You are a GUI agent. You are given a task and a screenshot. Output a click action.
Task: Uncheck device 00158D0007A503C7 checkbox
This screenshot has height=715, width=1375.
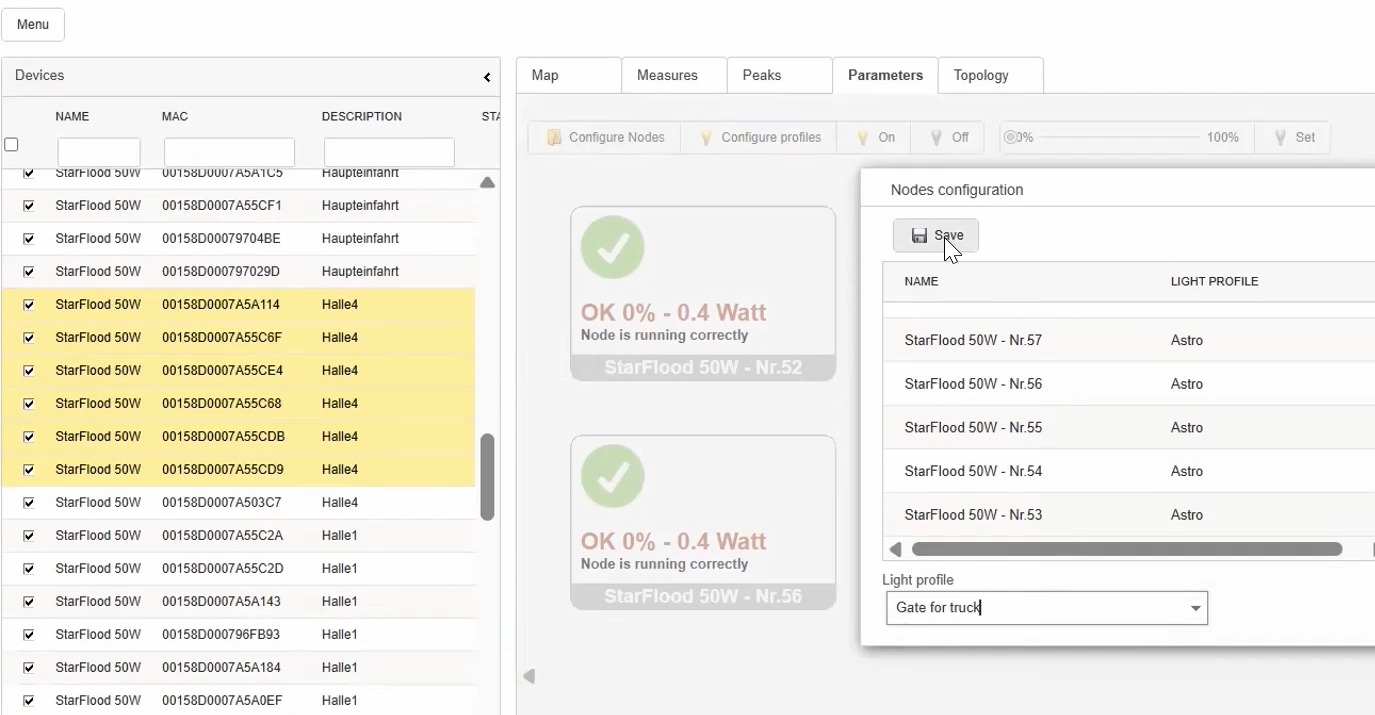tap(28, 503)
